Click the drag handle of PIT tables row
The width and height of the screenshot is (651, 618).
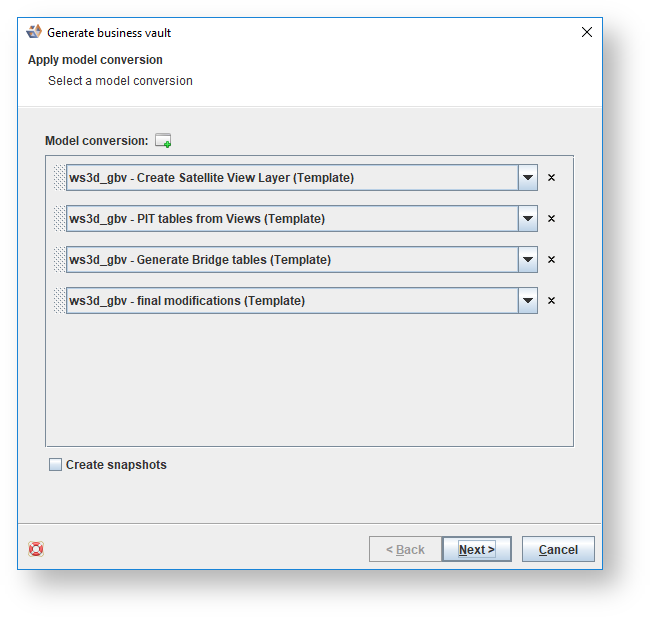coord(58,219)
